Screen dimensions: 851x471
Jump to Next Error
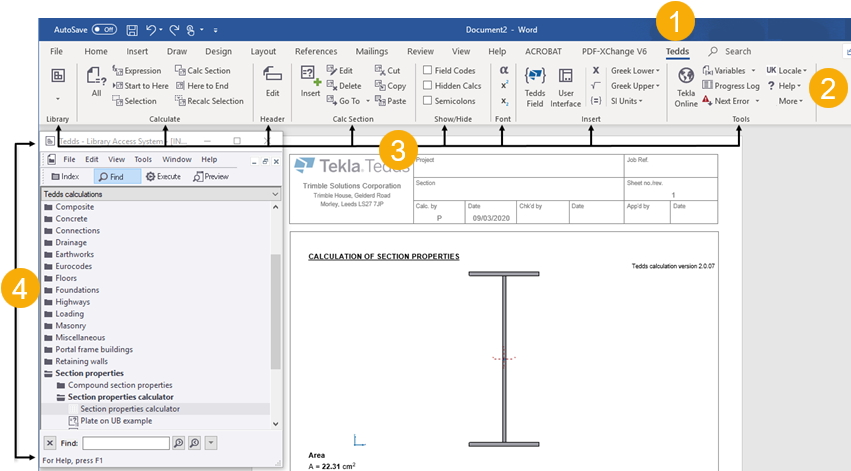click(730, 101)
